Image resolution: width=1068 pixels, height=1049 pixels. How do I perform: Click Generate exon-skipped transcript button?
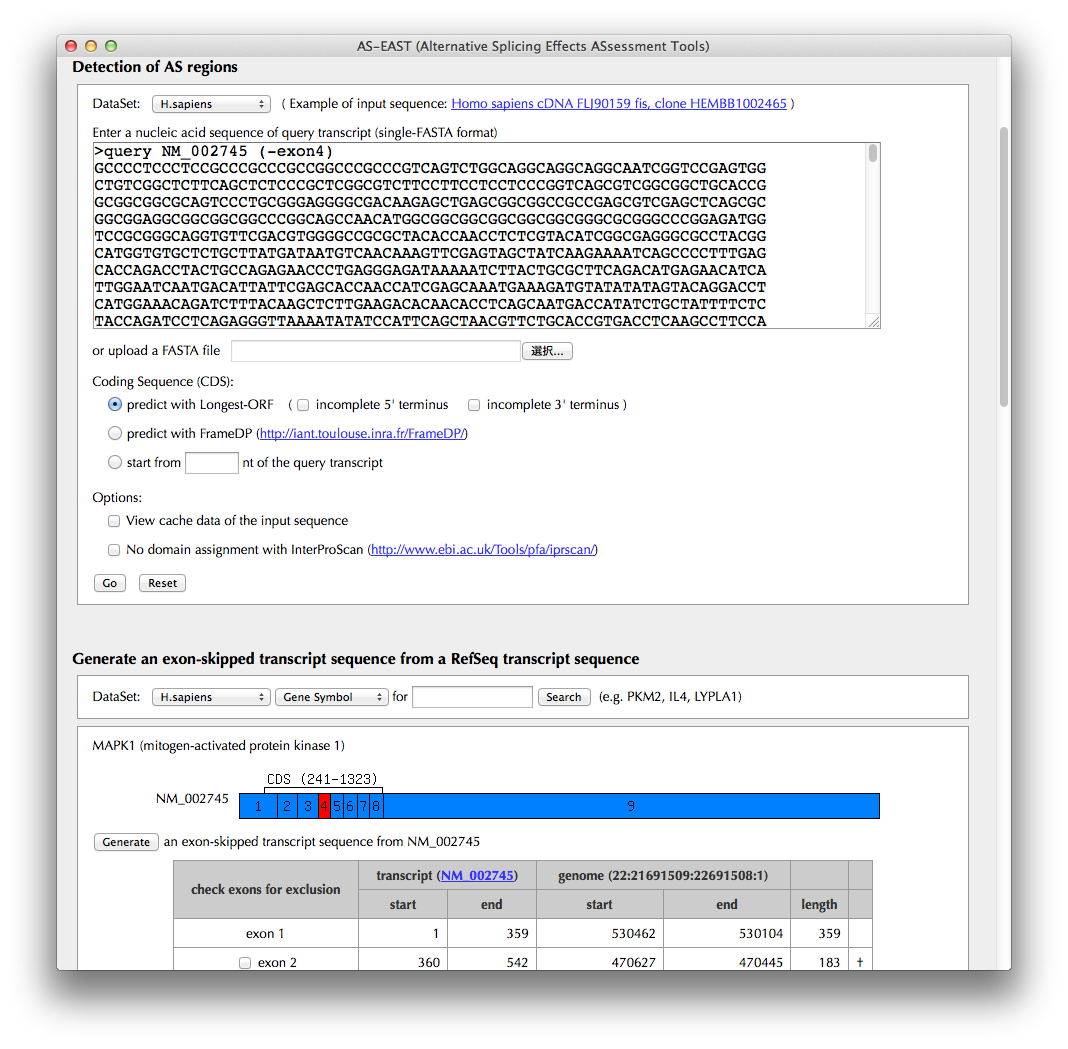pos(126,842)
